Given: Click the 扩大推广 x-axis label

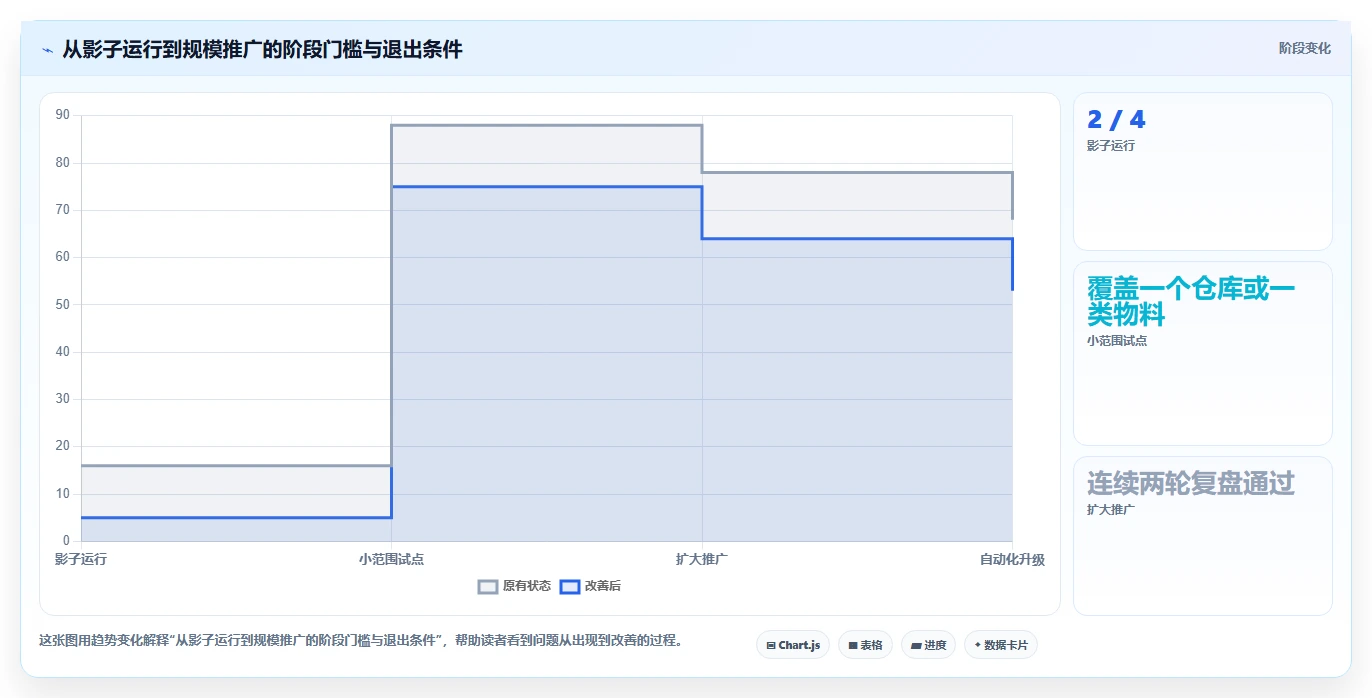Looking at the screenshot, I should (702, 559).
